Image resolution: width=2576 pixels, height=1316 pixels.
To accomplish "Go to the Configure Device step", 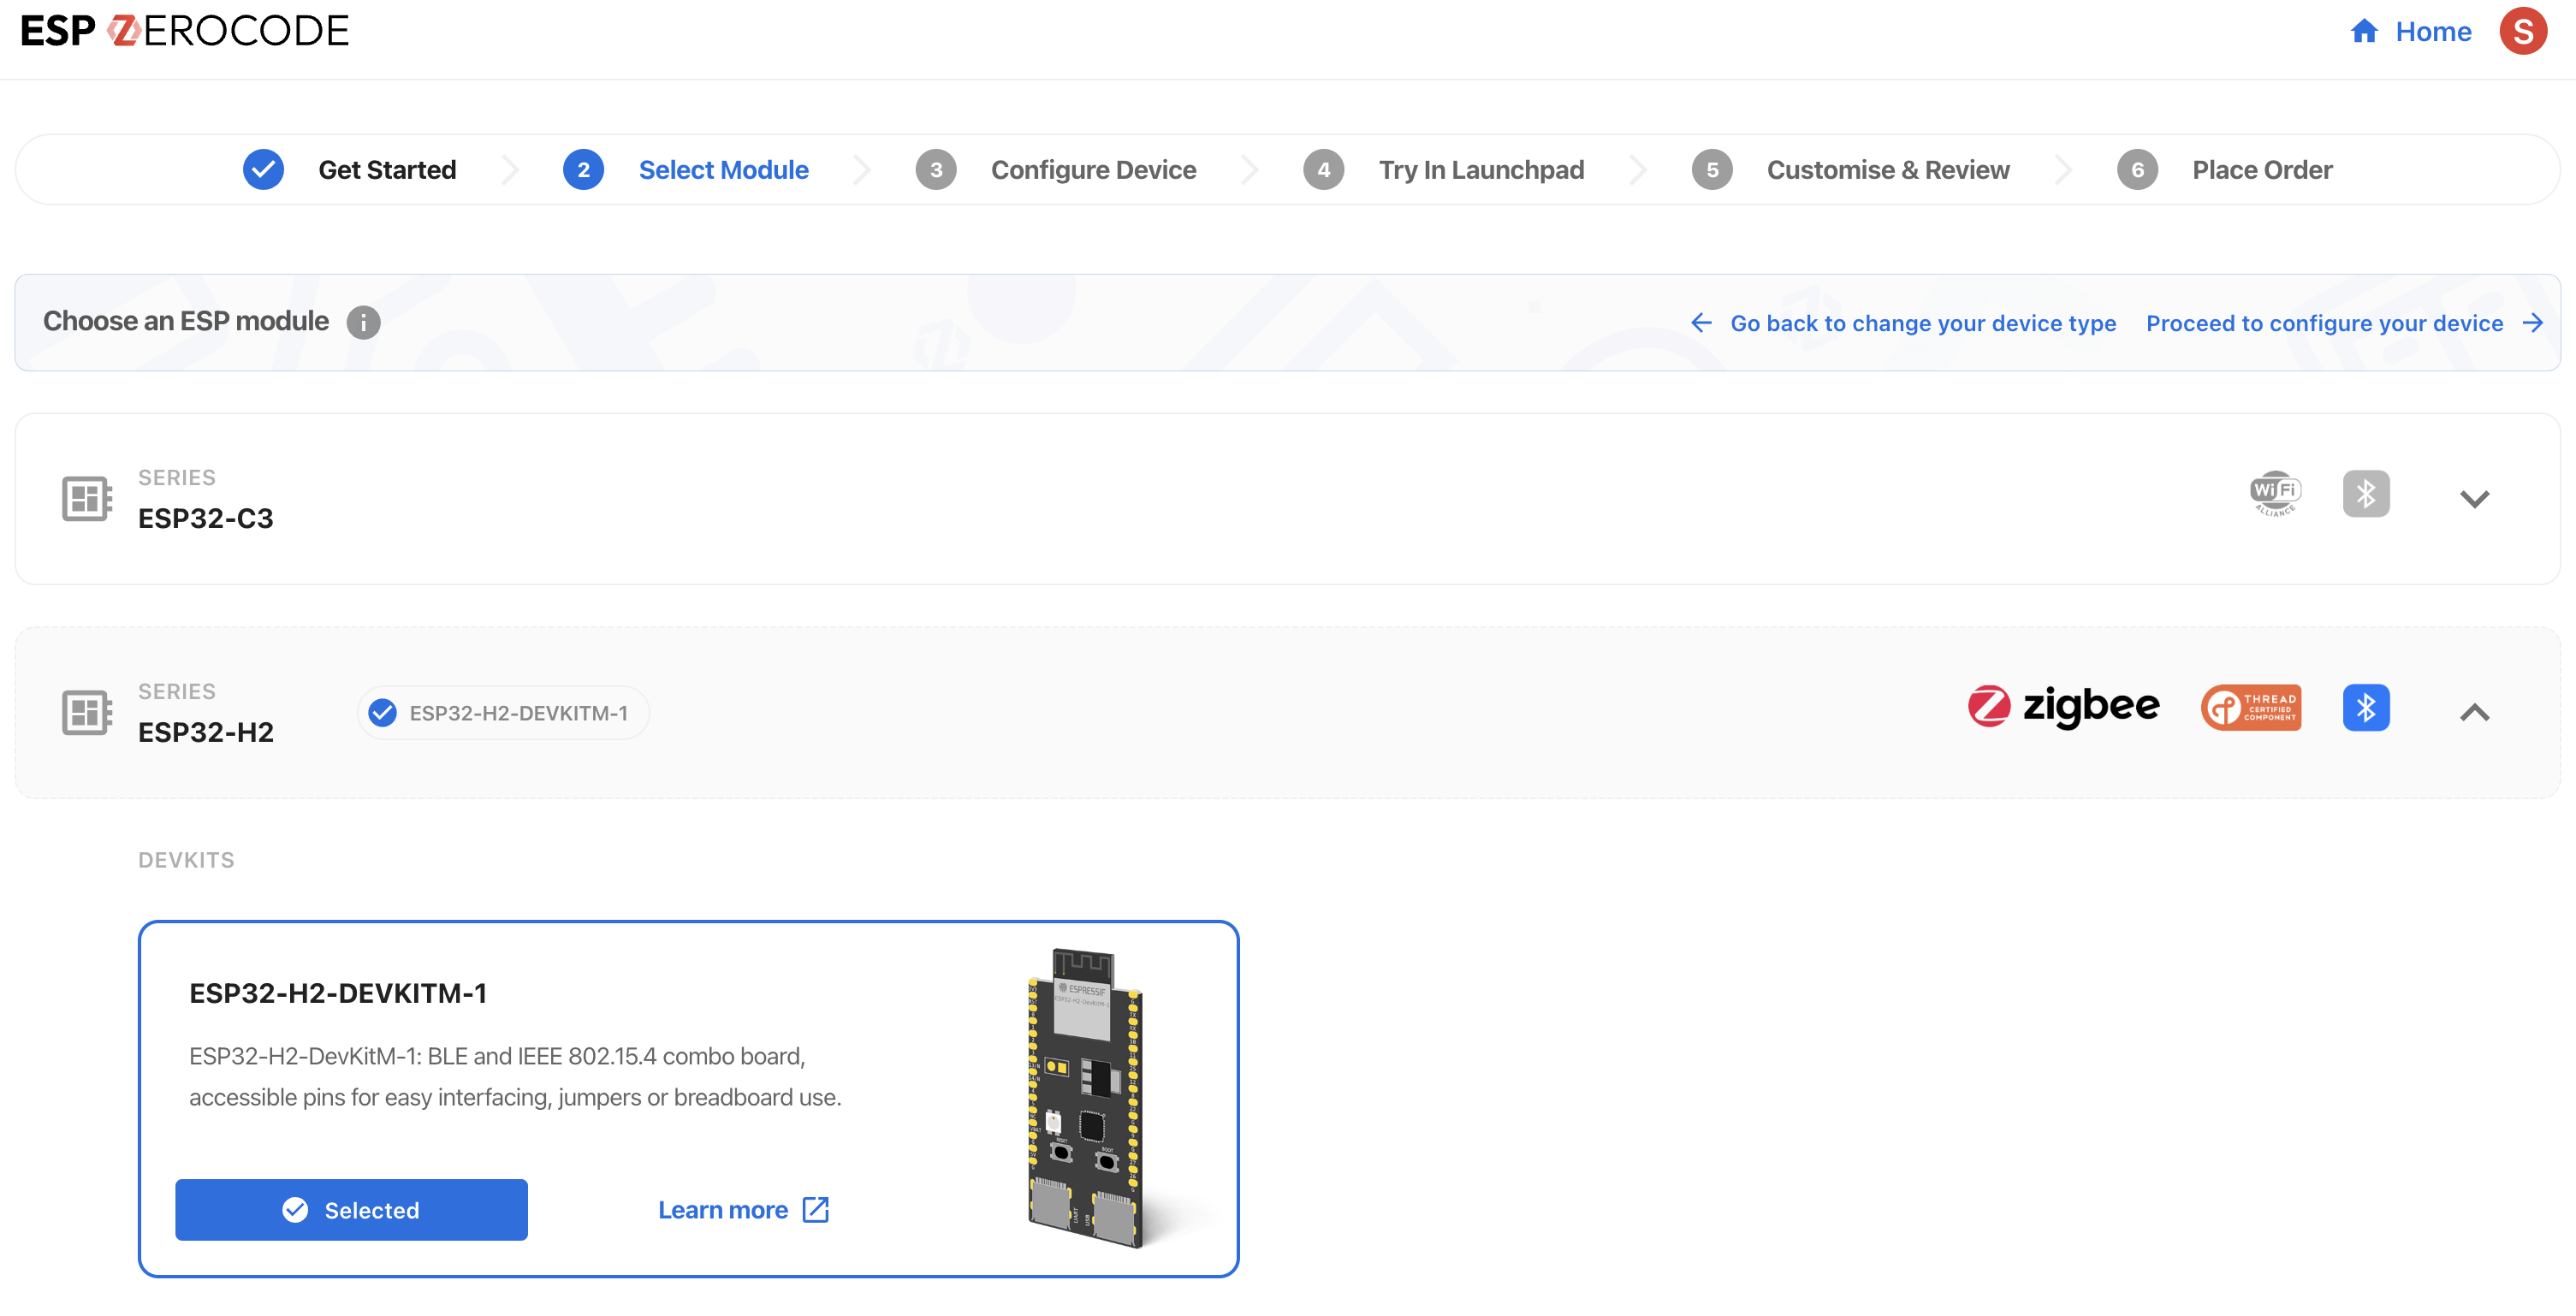I will 1093,170.
